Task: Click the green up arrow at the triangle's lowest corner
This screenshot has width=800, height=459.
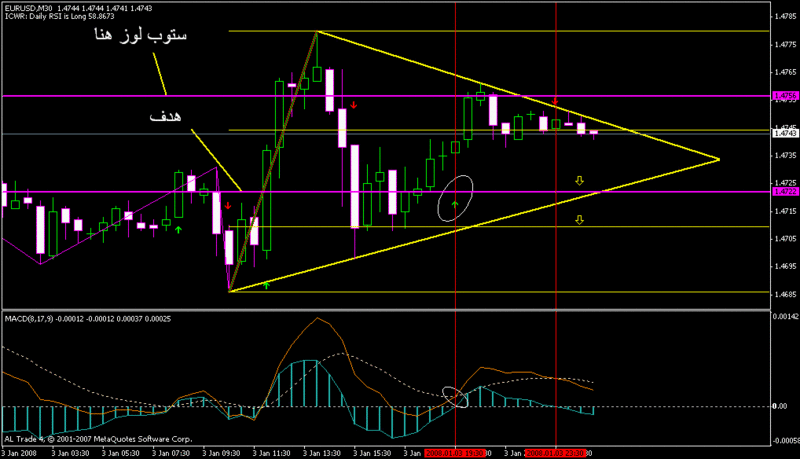Action: pos(266,285)
